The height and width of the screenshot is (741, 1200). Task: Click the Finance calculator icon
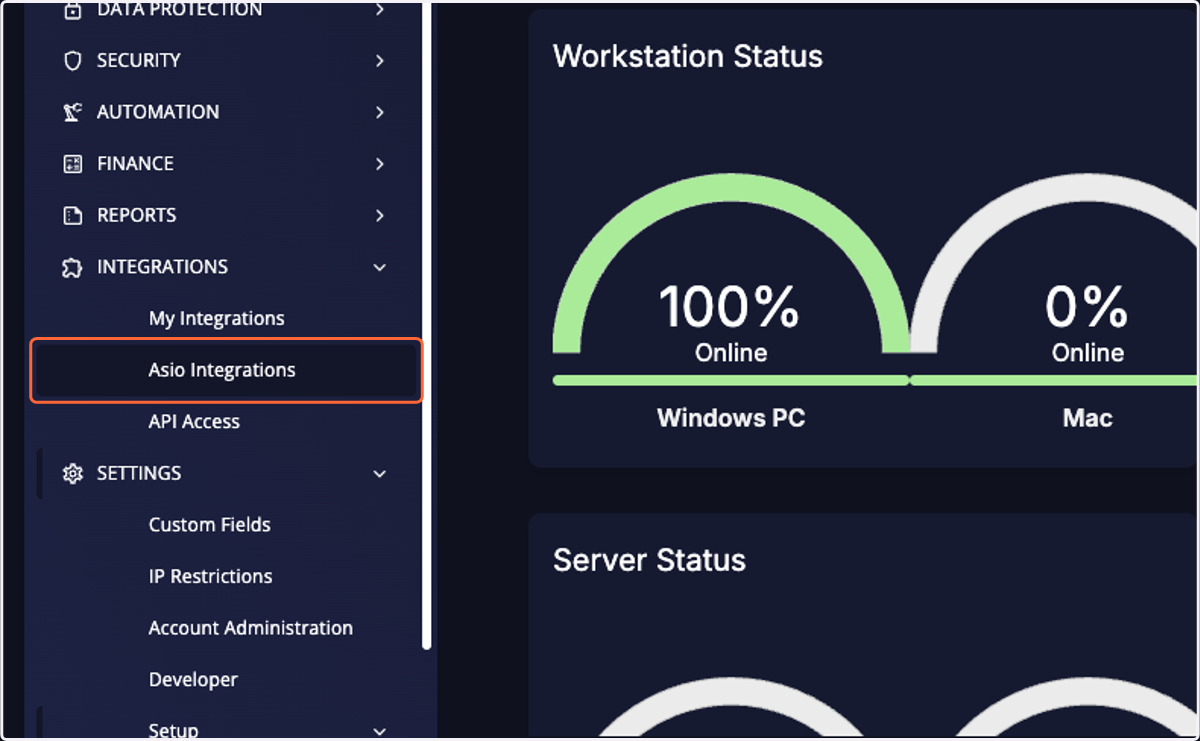point(72,164)
